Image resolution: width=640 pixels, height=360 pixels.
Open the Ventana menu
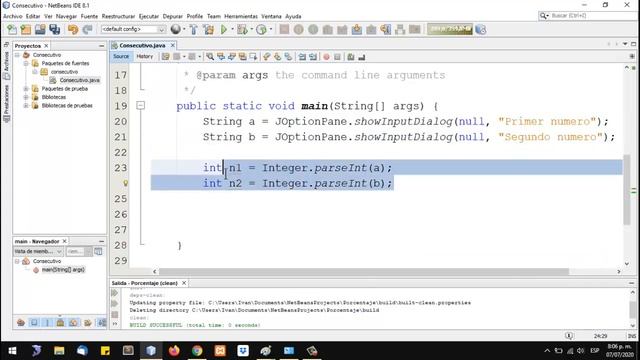click(271, 16)
